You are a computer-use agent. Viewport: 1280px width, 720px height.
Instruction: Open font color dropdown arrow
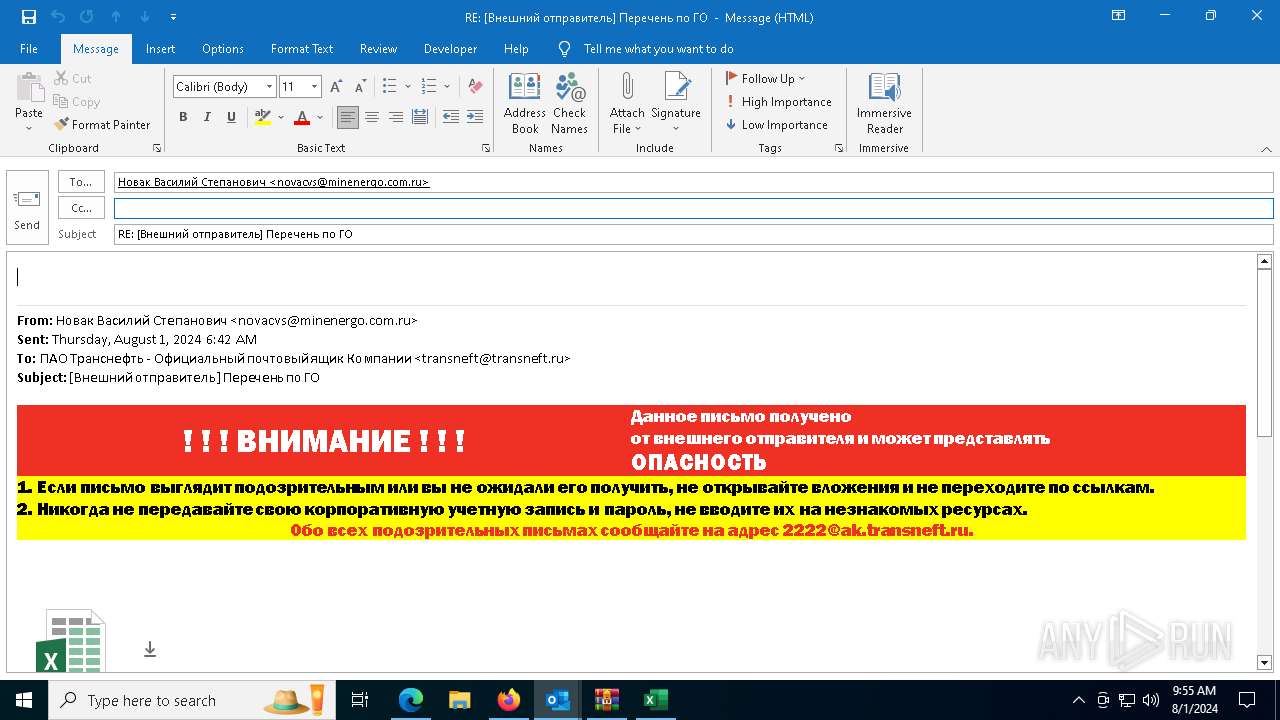(320, 117)
